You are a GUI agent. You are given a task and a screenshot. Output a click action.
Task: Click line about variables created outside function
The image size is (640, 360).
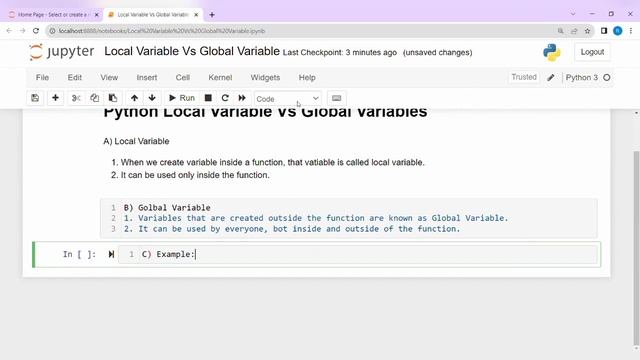[316, 218]
